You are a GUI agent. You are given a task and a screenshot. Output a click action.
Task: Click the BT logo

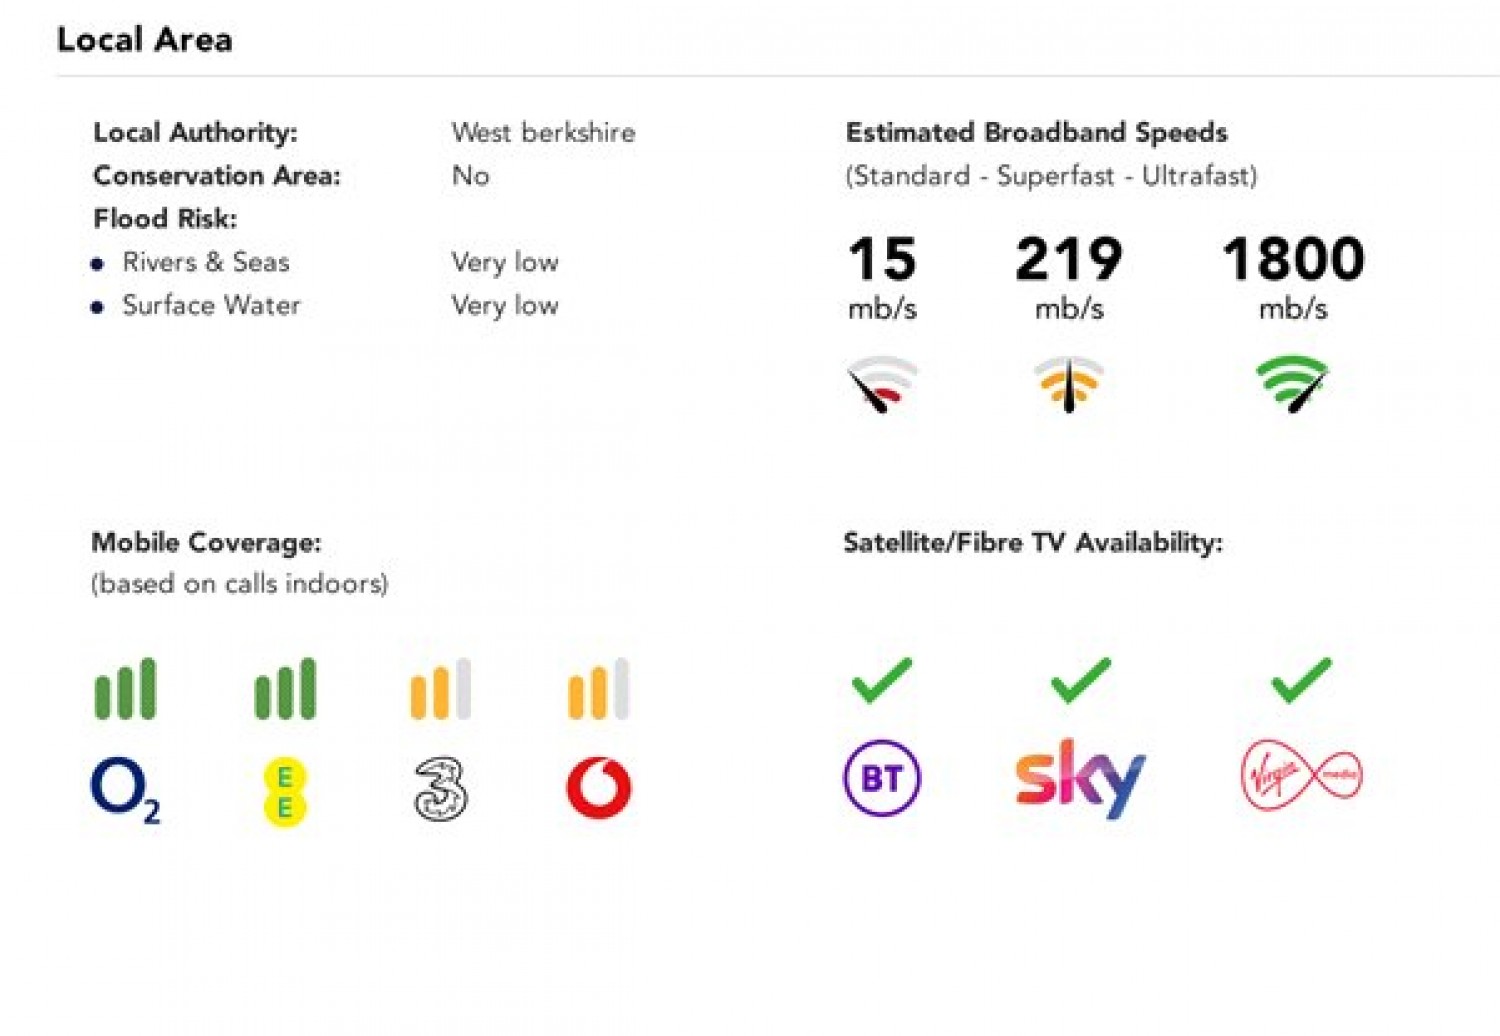tap(882, 777)
